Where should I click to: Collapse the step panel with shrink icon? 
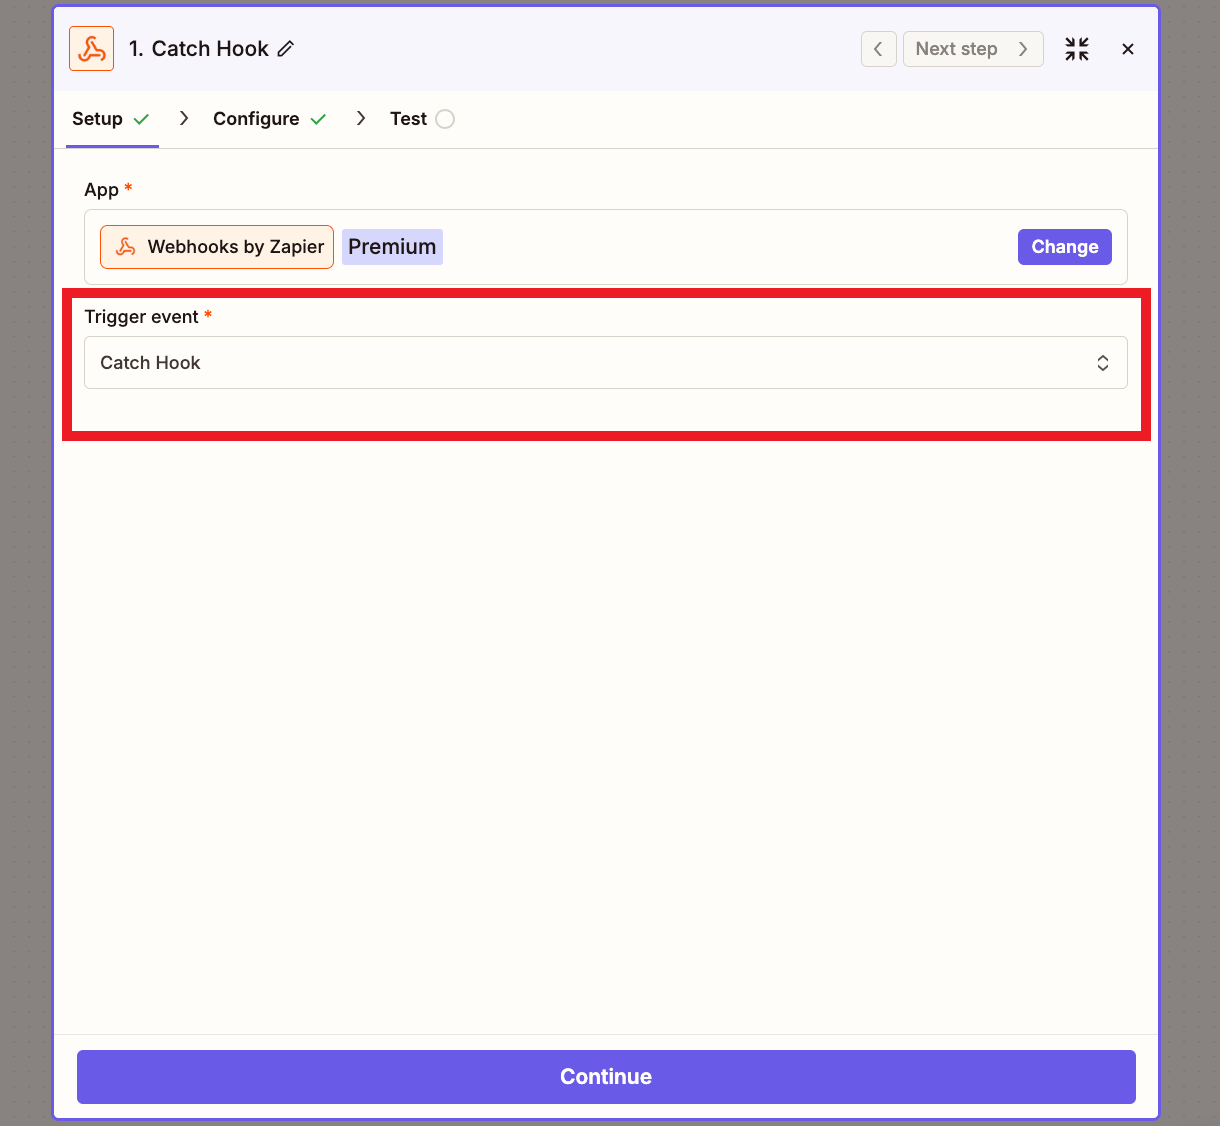(x=1077, y=49)
